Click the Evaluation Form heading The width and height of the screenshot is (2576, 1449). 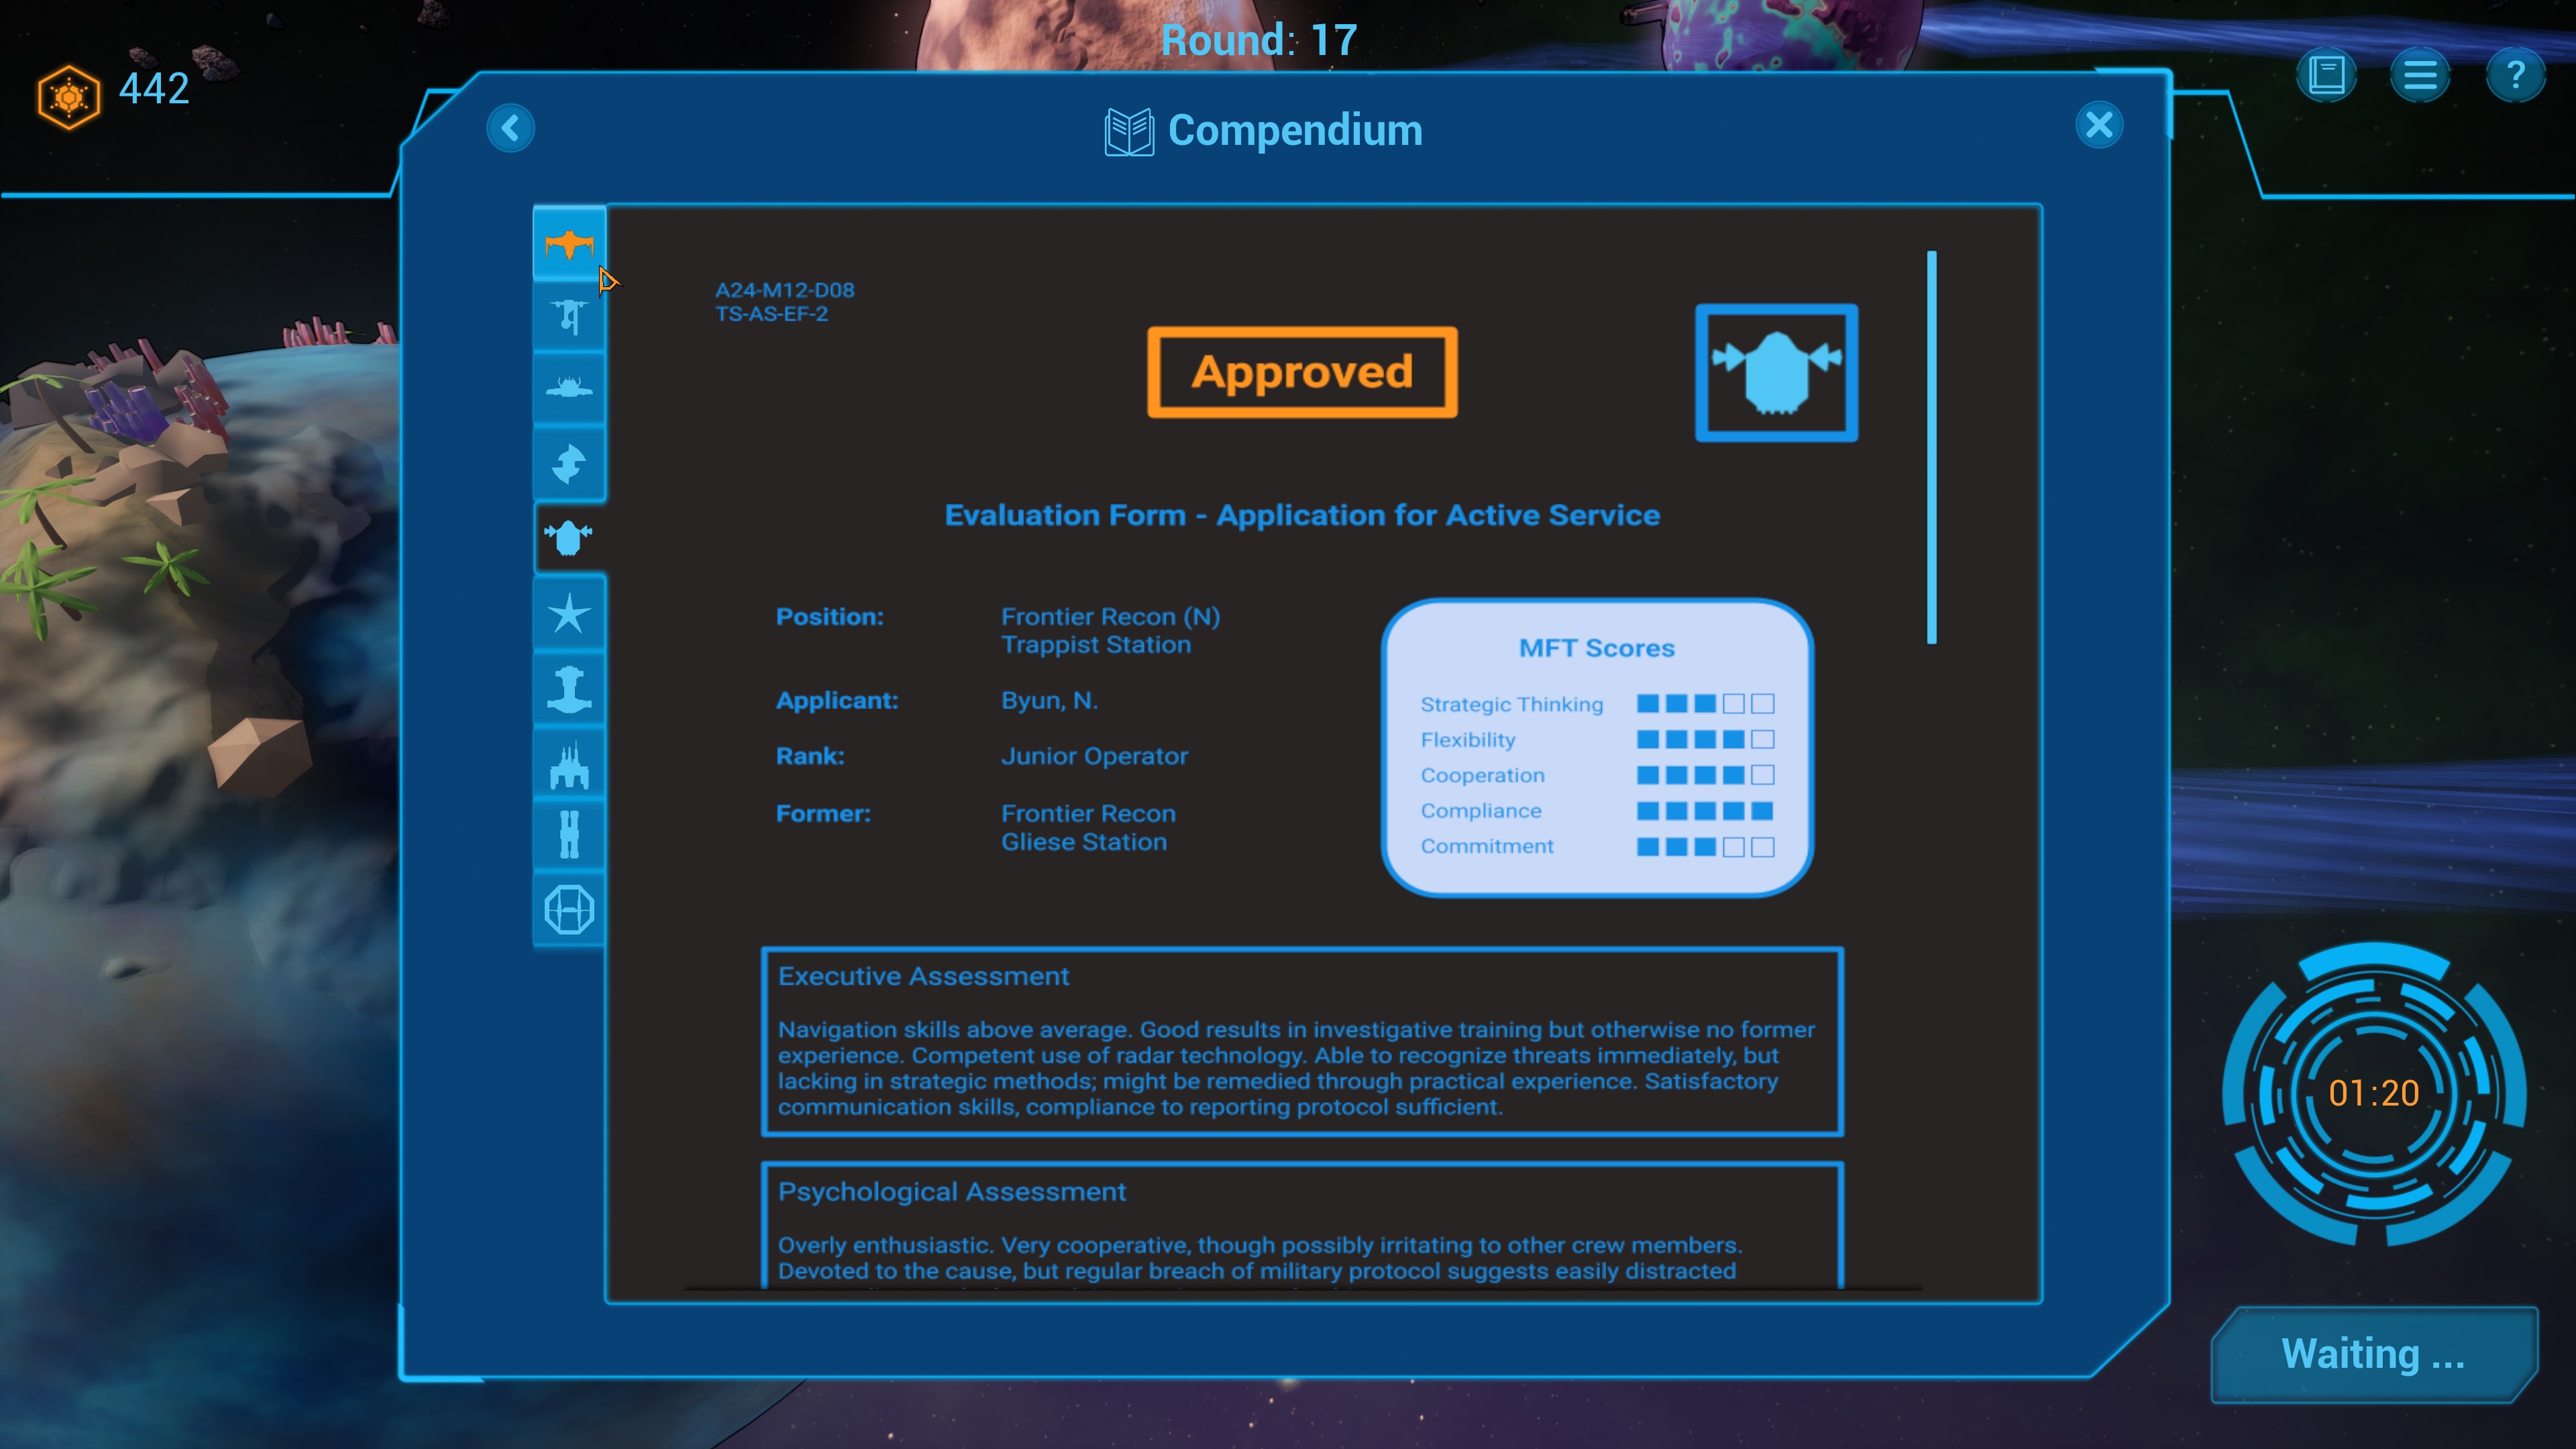(1302, 515)
